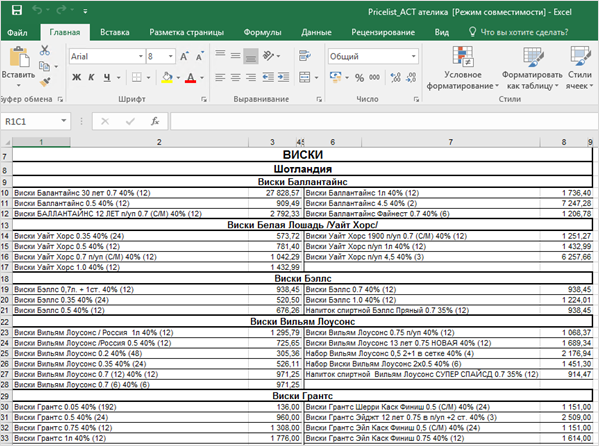
Task: Switch to Разметка страницы tab
Action: [186, 32]
